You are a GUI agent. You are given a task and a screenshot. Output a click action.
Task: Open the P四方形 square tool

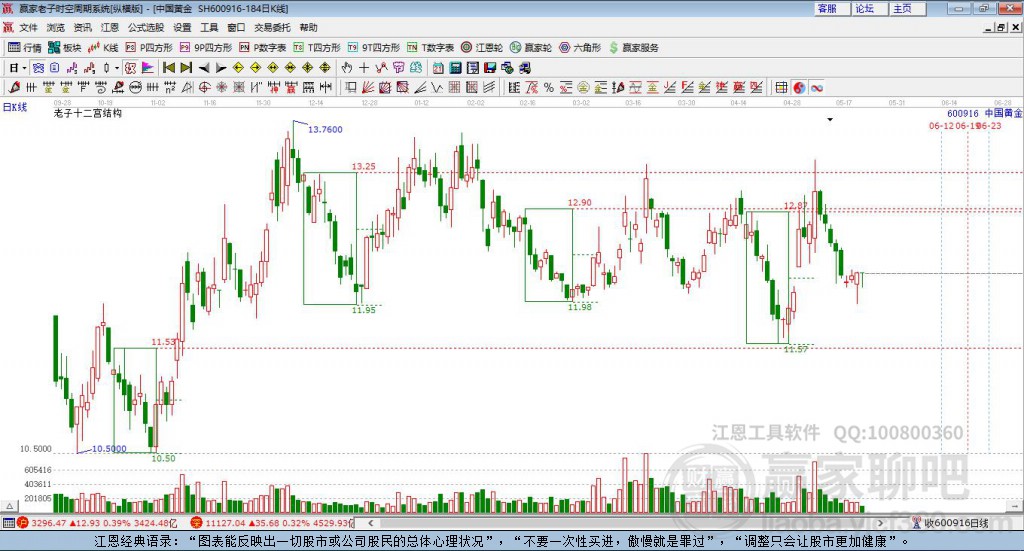click(x=149, y=48)
